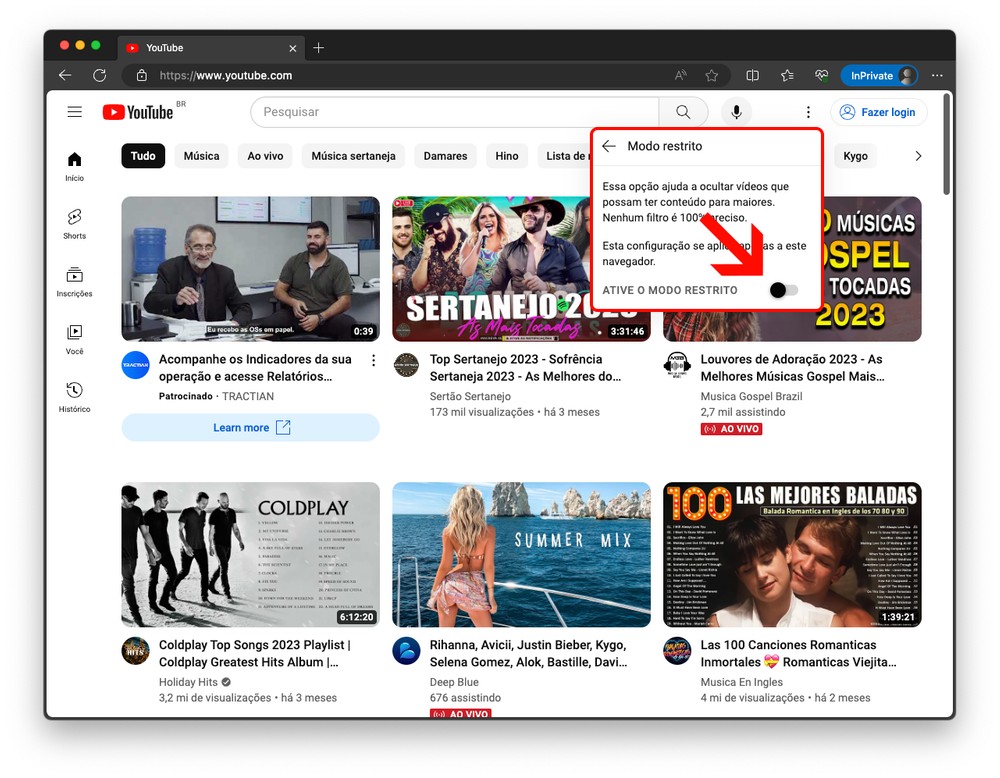Enable the Modo restrito toggle
This screenshot has width=1000, height=778.
tap(784, 290)
